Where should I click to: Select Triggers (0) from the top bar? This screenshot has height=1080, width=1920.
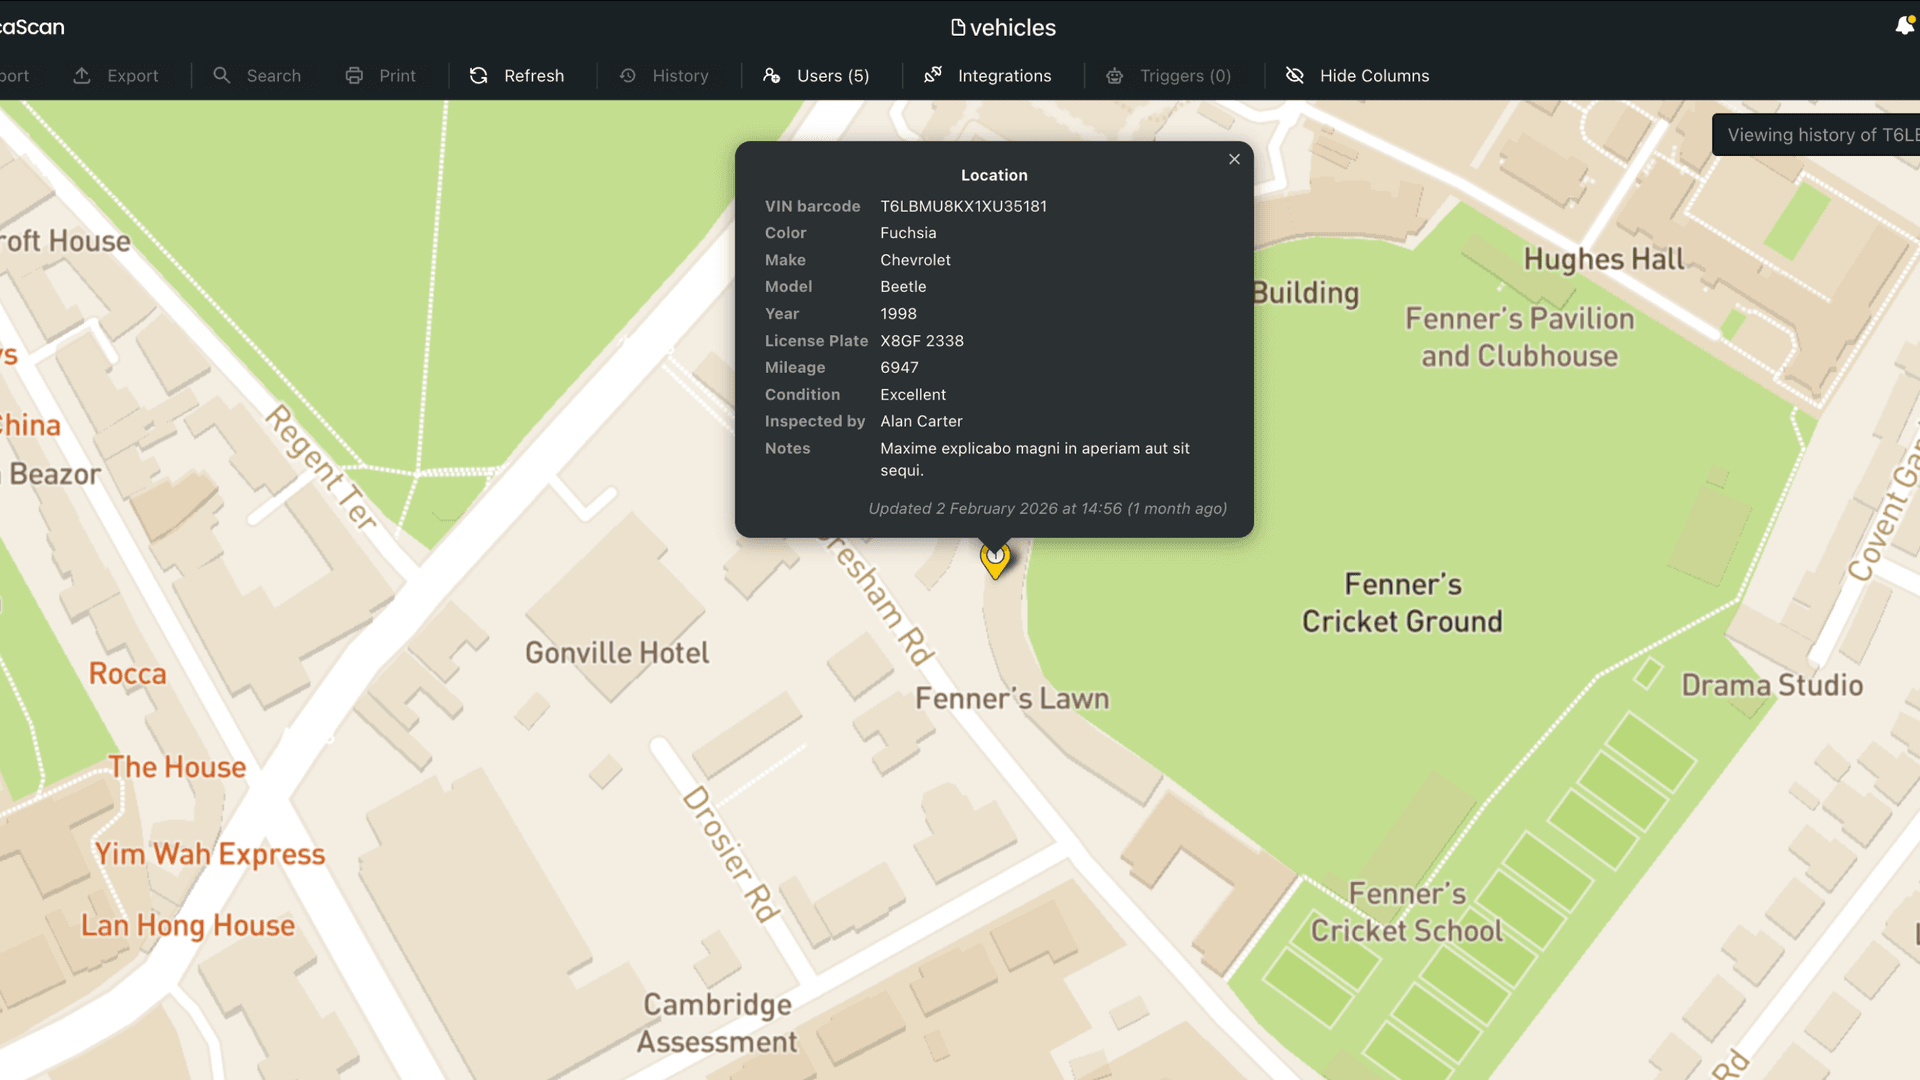(1185, 76)
